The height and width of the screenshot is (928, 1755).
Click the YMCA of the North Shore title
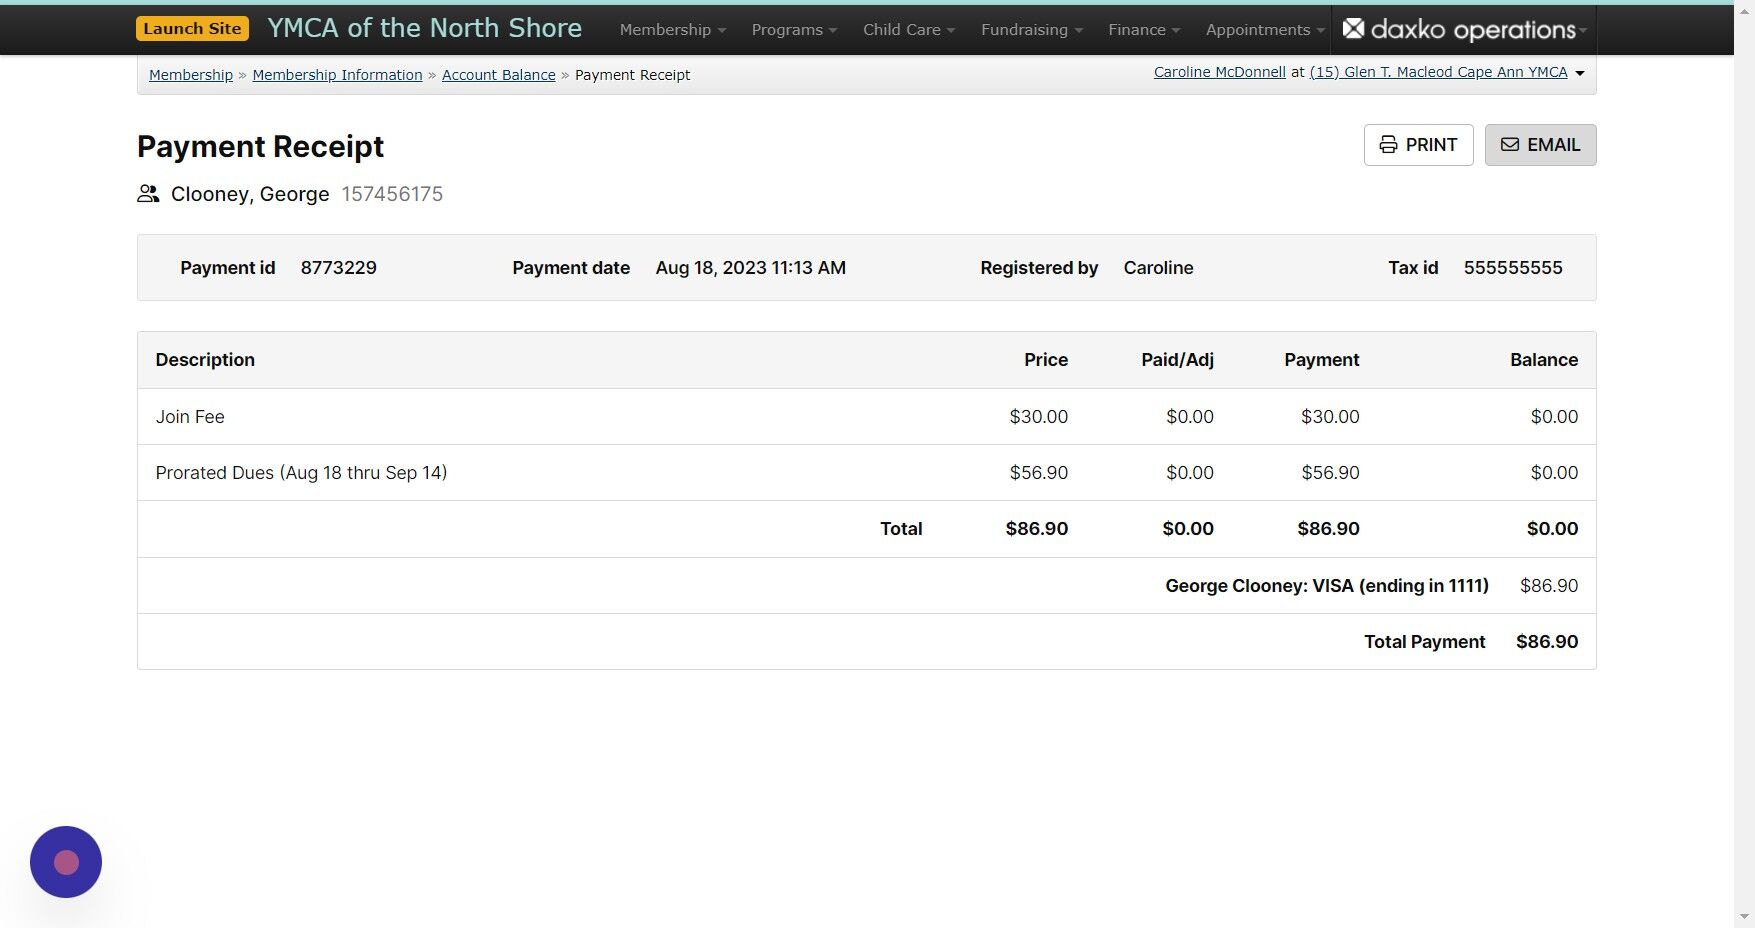pos(424,27)
